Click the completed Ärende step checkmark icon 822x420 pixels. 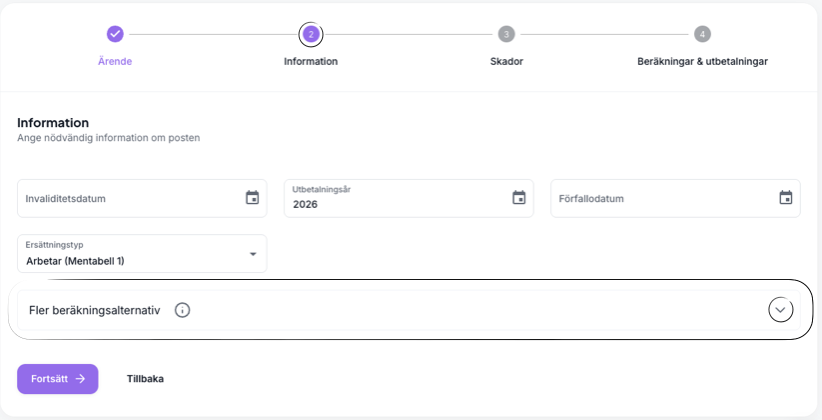pos(115,34)
